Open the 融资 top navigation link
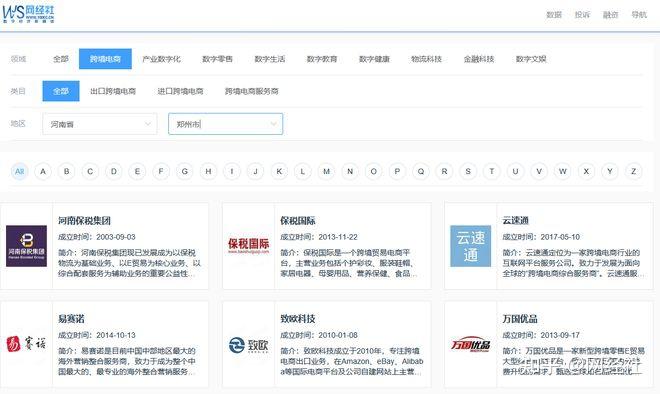The width and height of the screenshot is (660, 394). tap(610, 15)
